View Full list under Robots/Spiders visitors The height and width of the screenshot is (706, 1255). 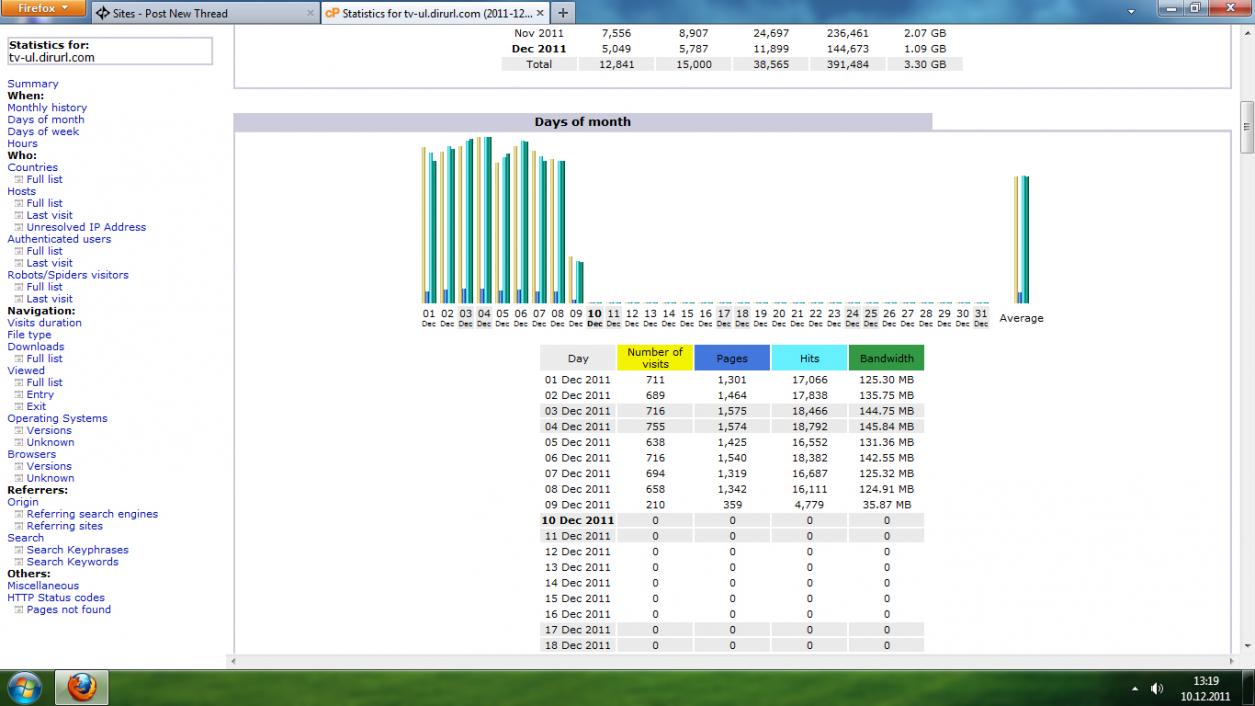44,288
